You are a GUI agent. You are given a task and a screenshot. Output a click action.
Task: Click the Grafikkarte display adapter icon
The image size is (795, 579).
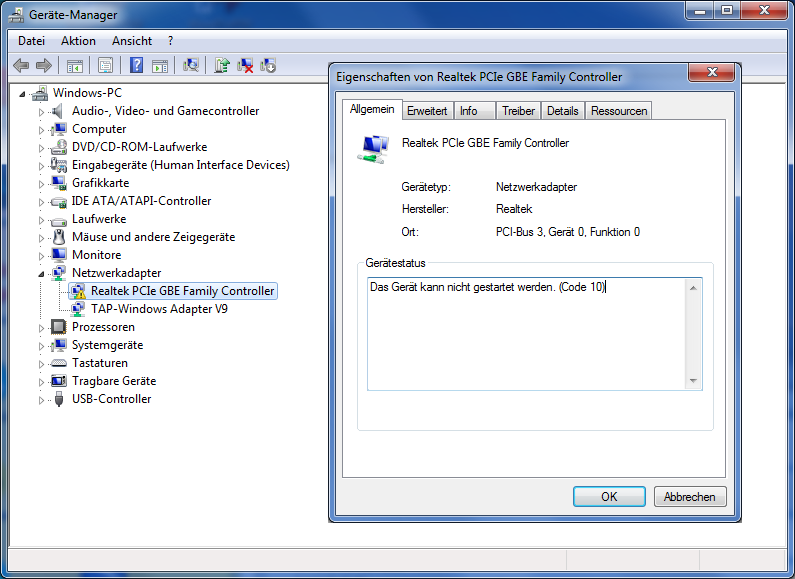click(x=59, y=183)
